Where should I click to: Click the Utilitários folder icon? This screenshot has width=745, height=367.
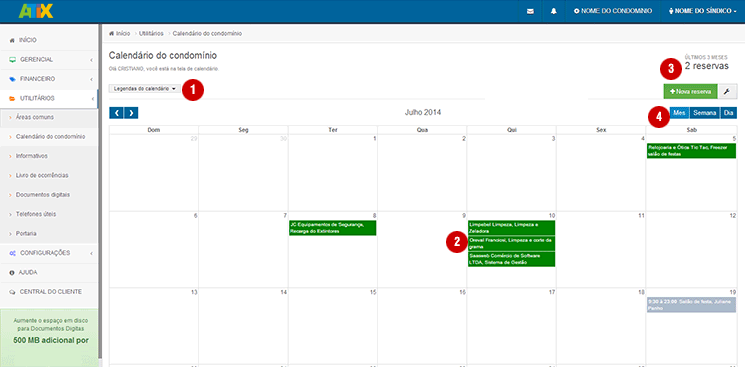(12, 98)
